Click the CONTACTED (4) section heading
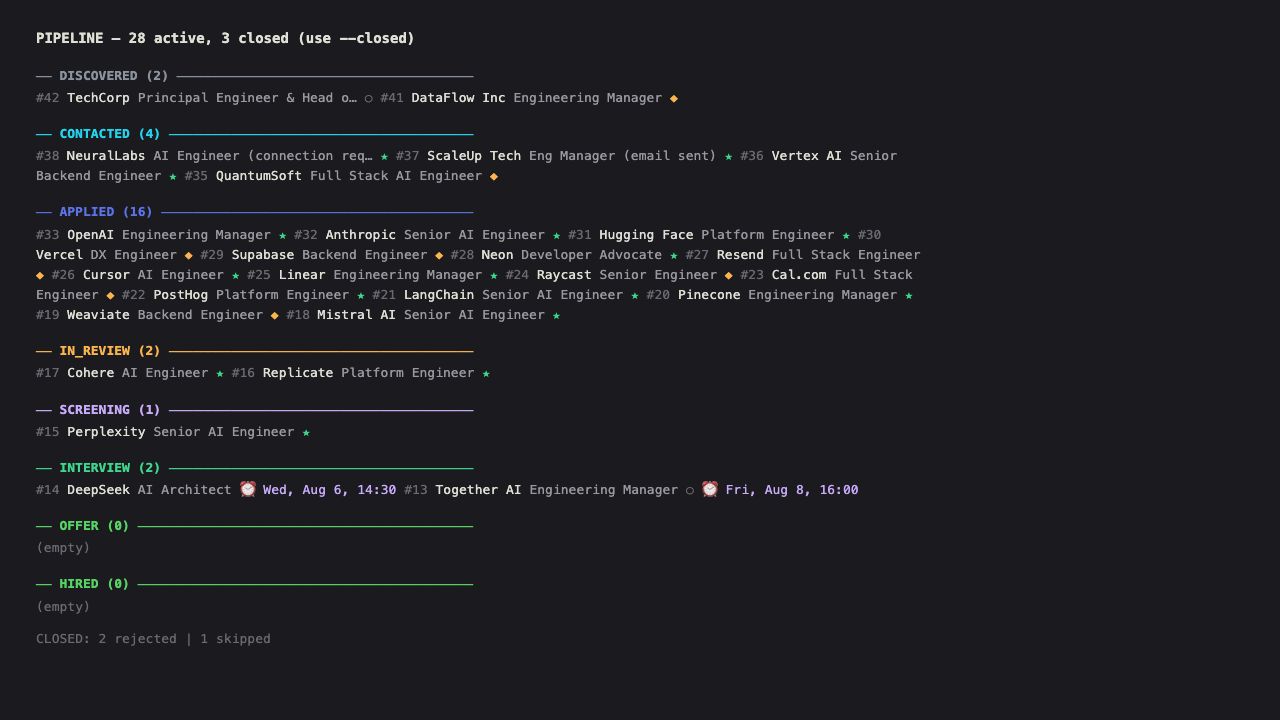1280x720 pixels. (110, 134)
